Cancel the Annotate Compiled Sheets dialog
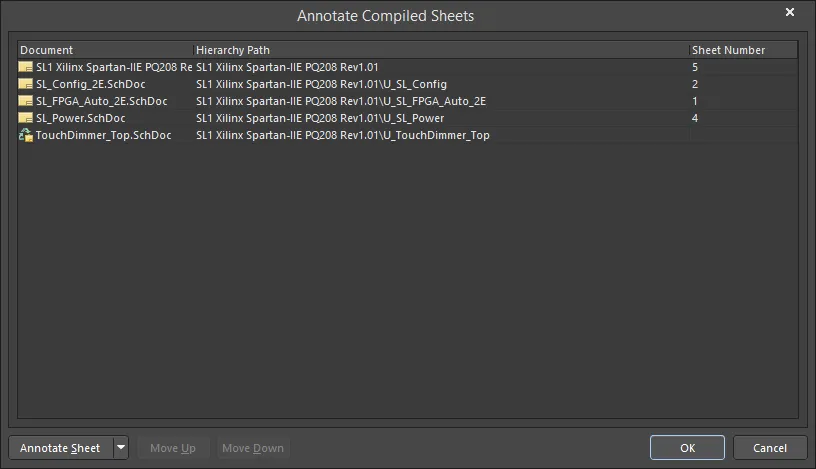 (x=770, y=448)
